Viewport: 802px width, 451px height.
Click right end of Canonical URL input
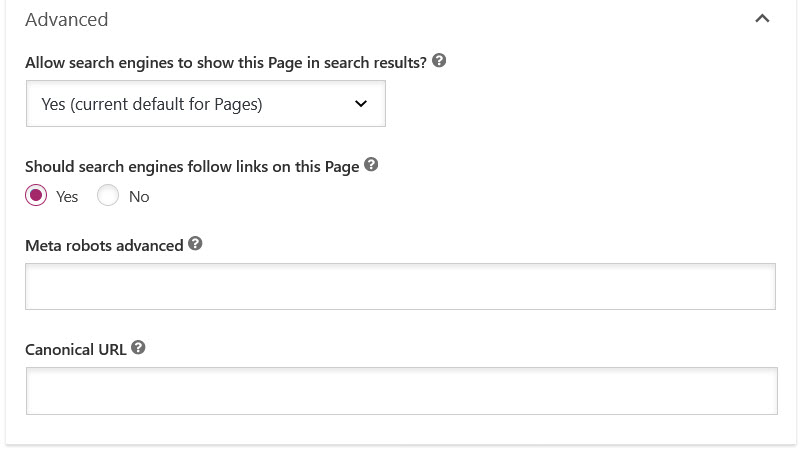click(x=760, y=391)
